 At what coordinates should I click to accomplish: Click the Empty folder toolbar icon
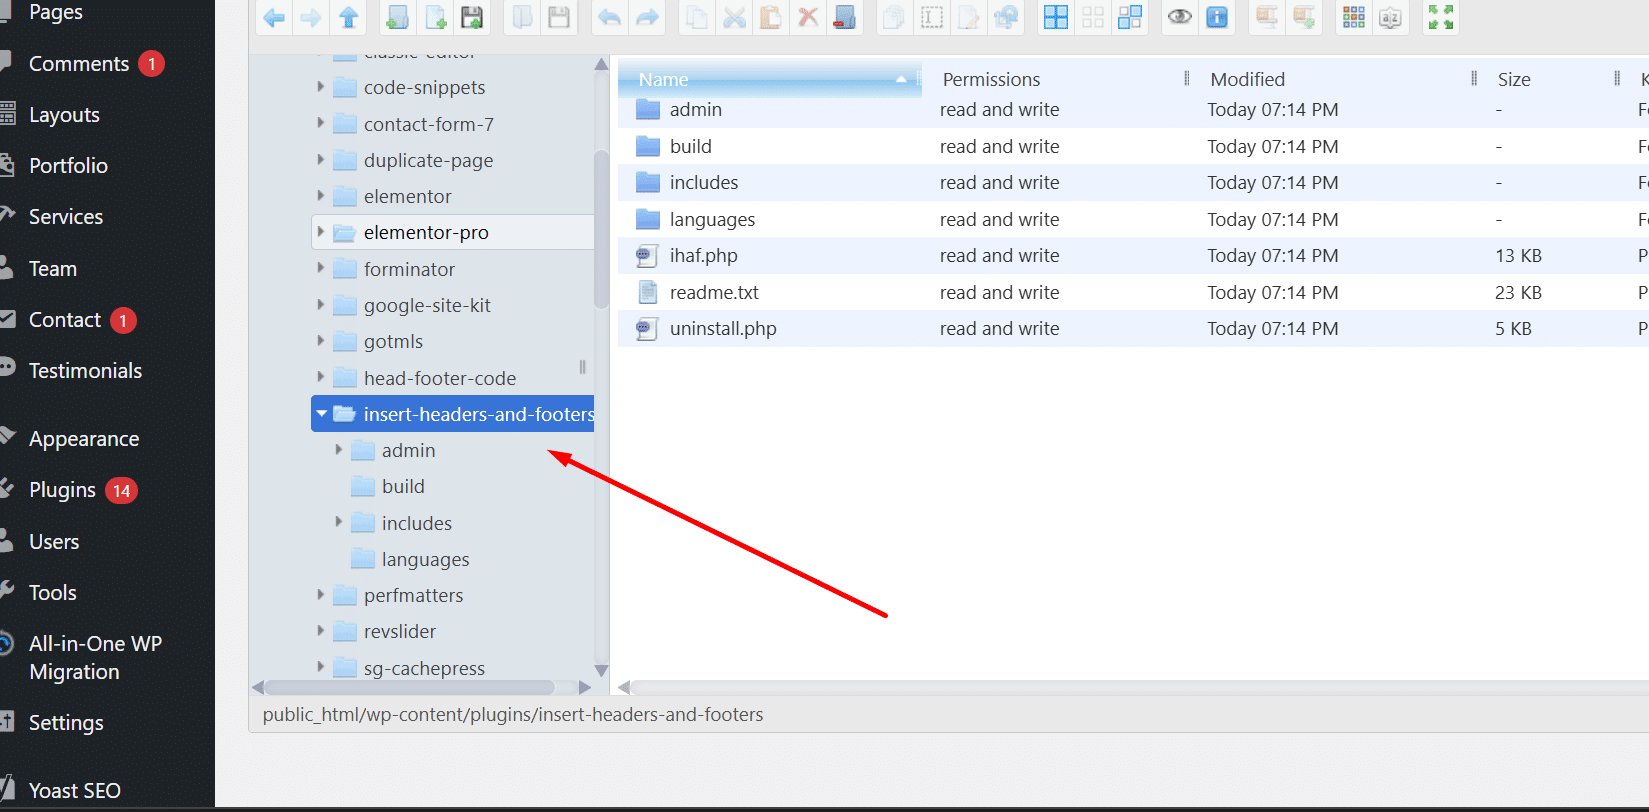845,17
